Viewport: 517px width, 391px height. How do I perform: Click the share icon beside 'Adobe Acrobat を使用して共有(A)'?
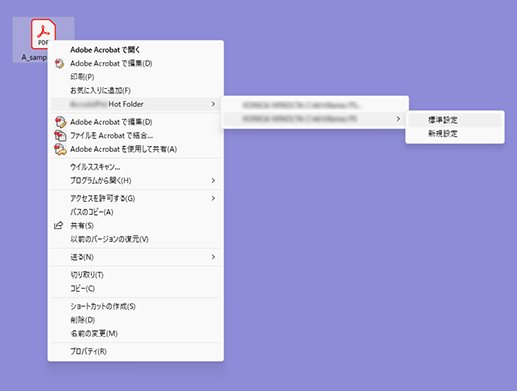60,149
